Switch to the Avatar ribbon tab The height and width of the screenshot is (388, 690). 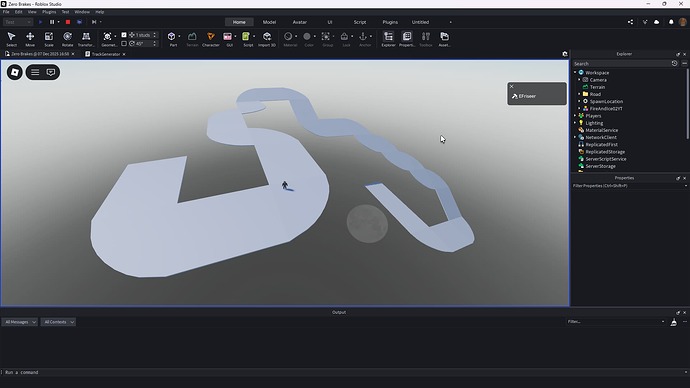click(300, 22)
